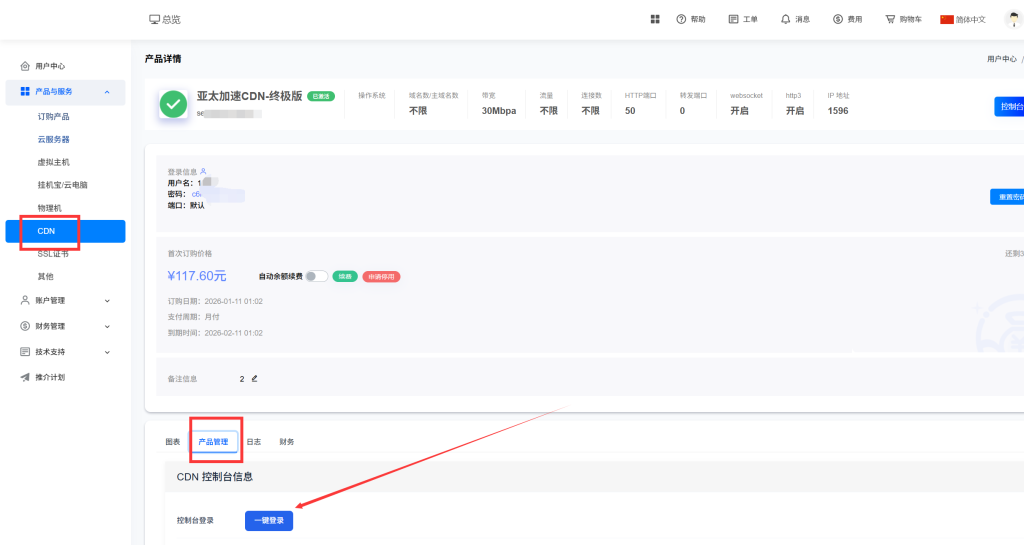Click the red 申请停用 button
Viewport: 1024px width, 545px height.
point(381,277)
